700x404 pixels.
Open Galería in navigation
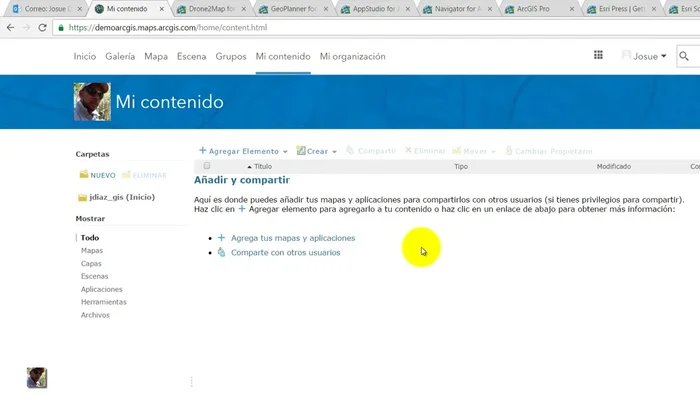(x=120, y=56)
